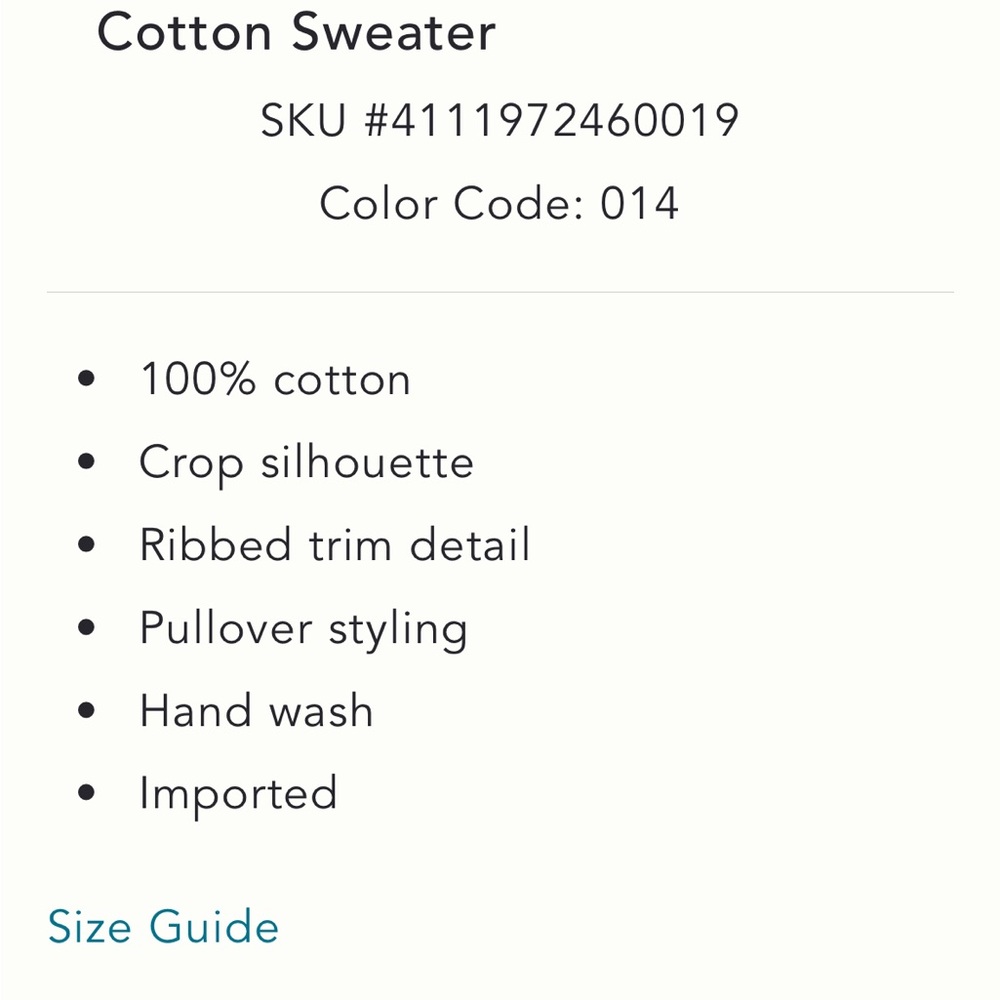The width and height of the screenshot is (1000, 1000).
Task: Click the Hand wash care item
Action: pyautogui.click(x=256, y=710)
